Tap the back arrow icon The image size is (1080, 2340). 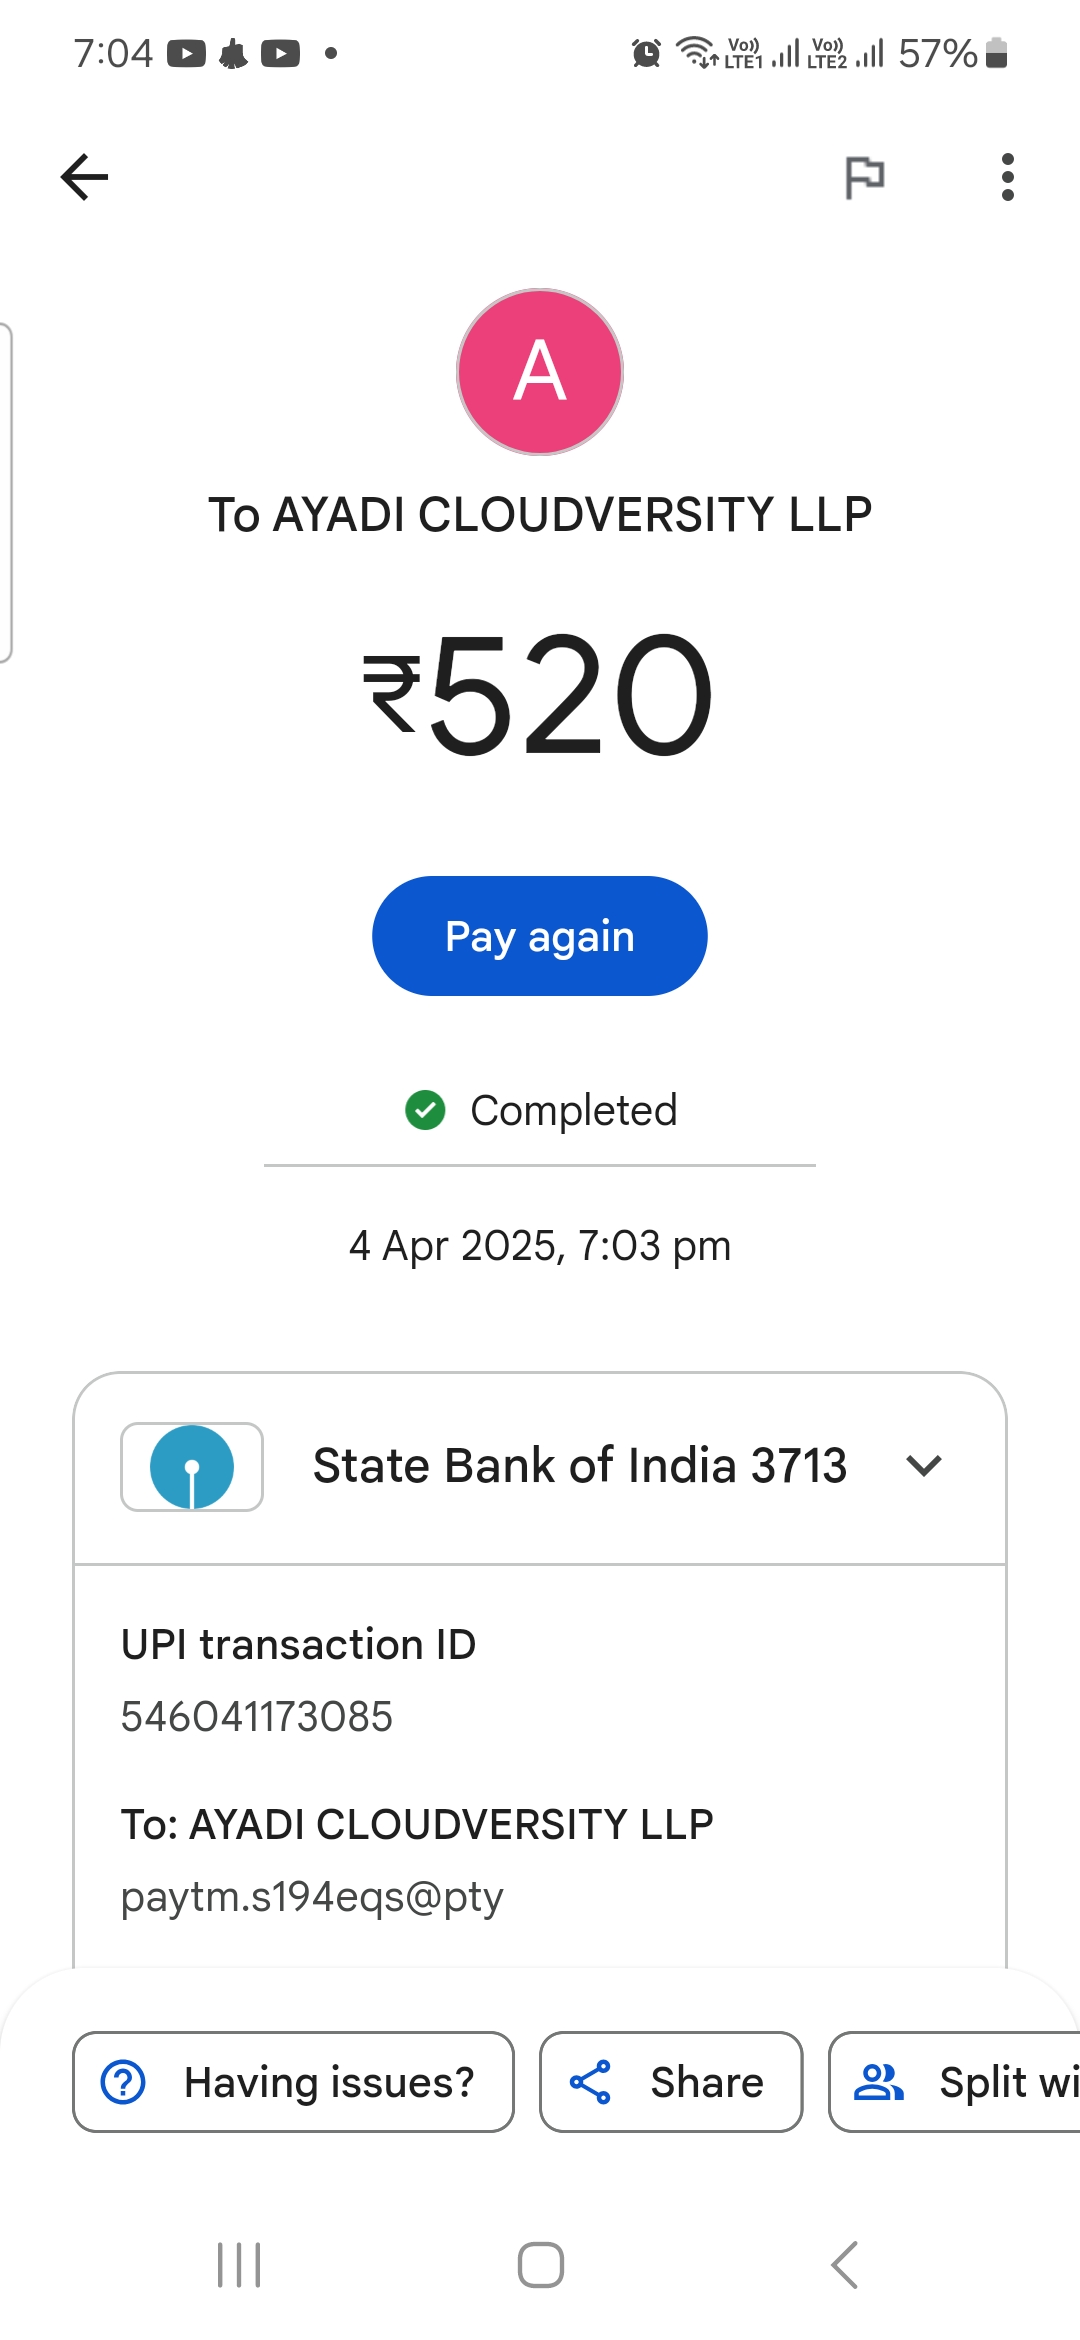pos(85,178)
